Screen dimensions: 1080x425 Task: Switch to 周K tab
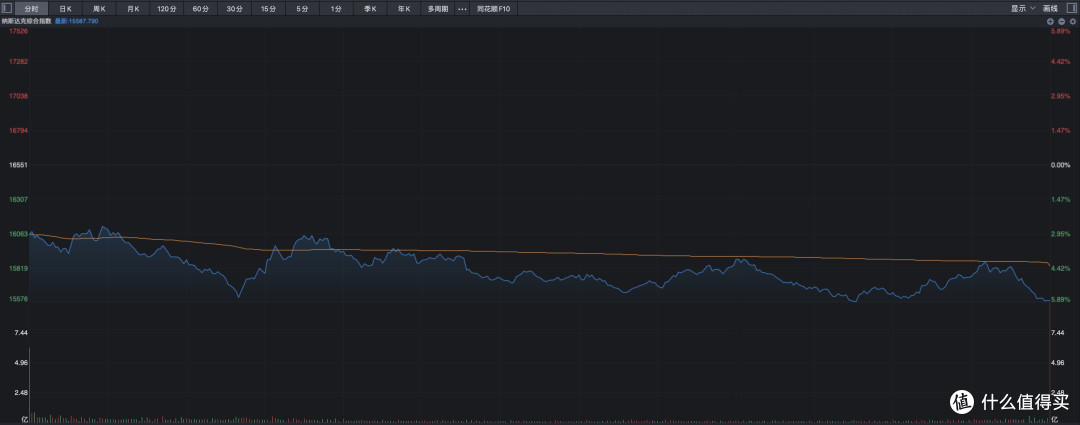[99, 9]
